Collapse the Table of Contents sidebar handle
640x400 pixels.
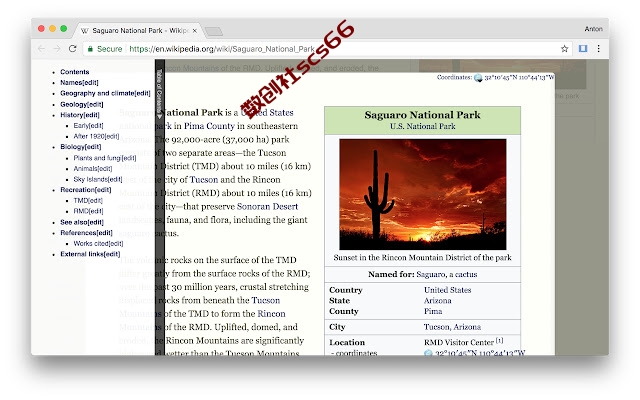pyautogui.click(x=160, y=94)
